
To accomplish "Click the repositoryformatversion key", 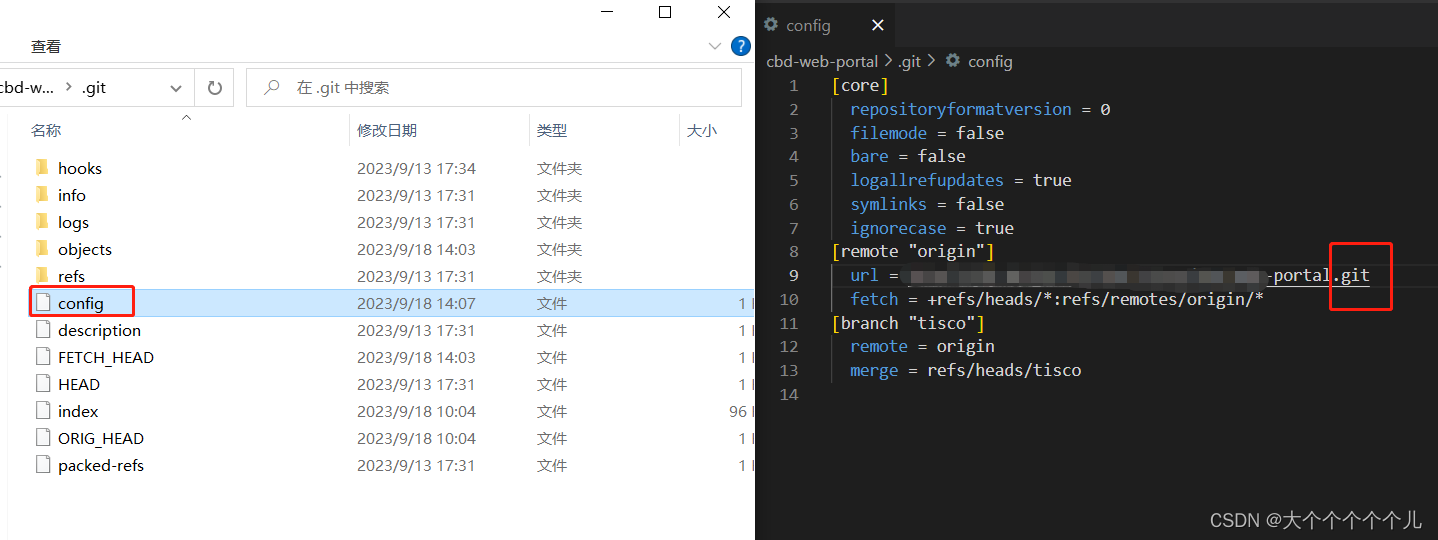I will [x=961, y=109].
